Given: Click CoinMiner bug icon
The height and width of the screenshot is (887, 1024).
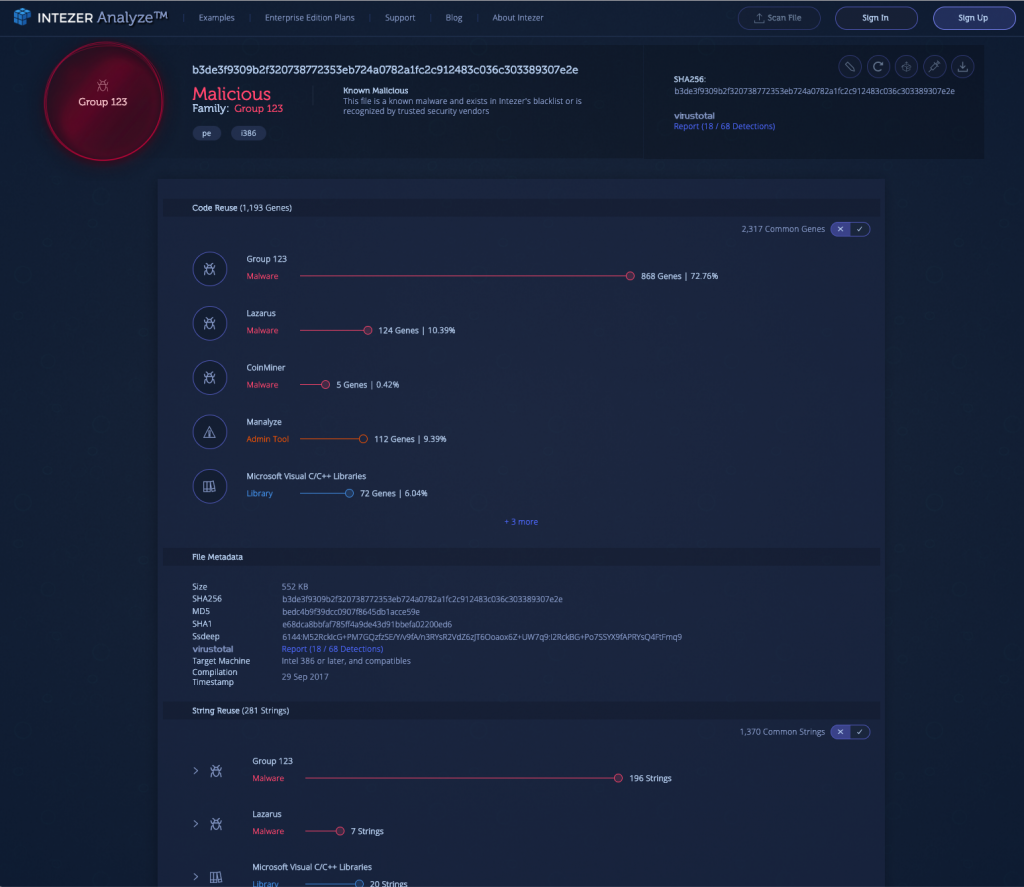Looking at the screenshot, I should click(x=210, y=378).
